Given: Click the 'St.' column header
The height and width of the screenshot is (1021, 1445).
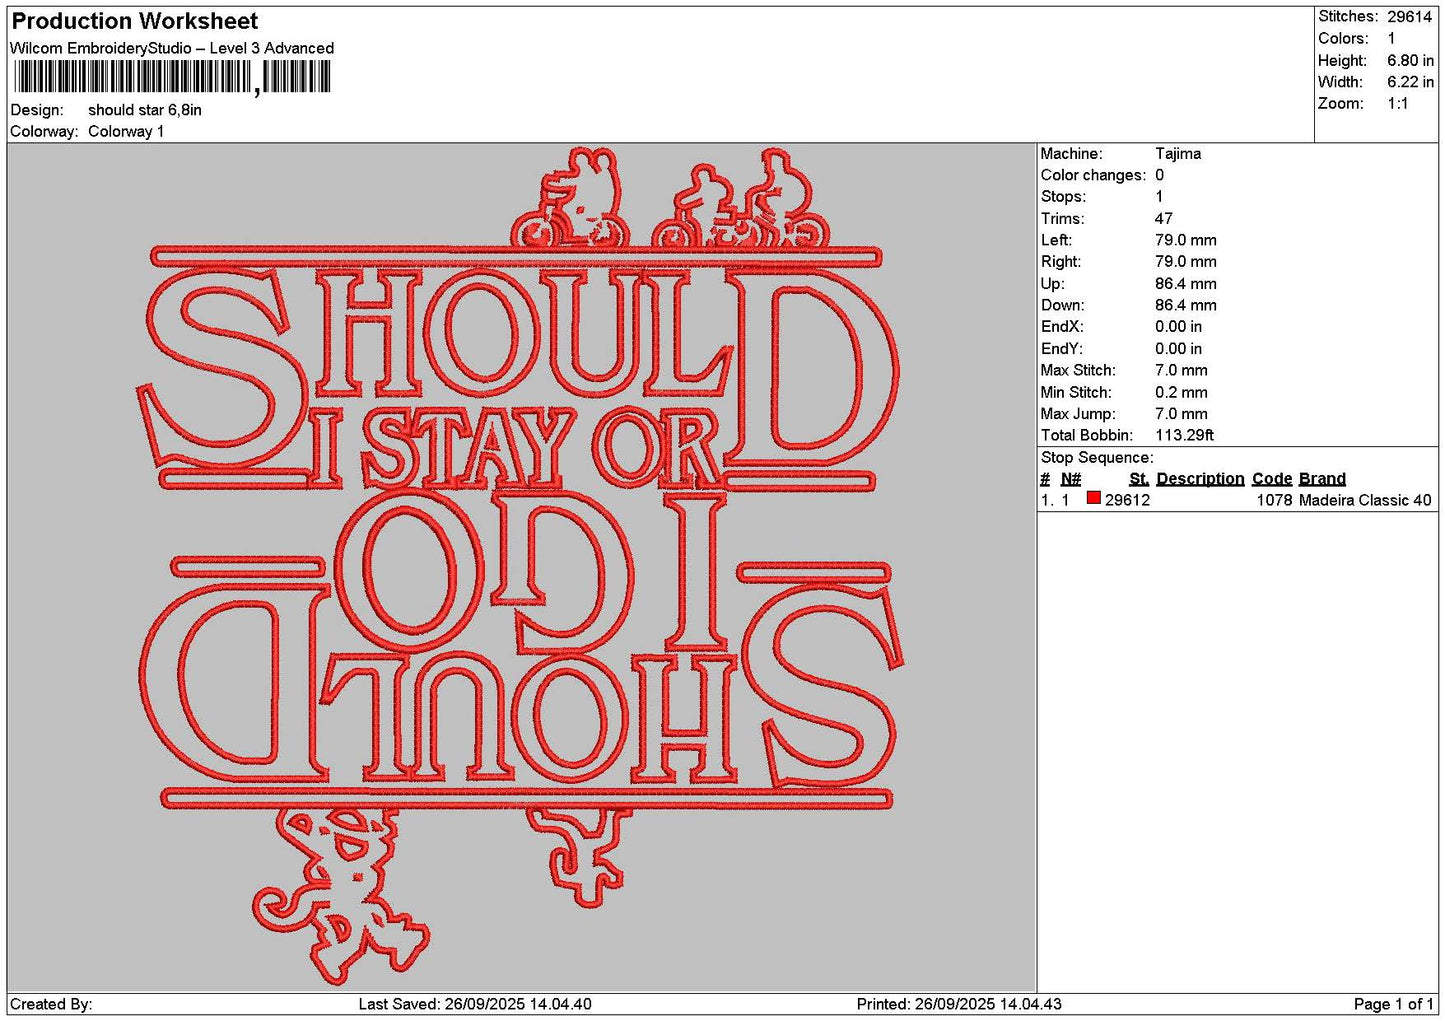Looking at the screenshot, I should (1139, 479).
